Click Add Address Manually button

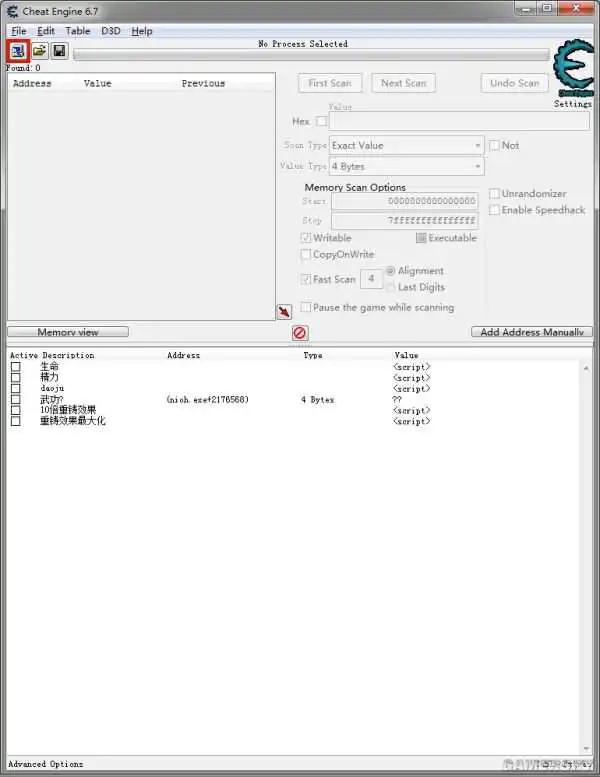click(x=531, y=332)
